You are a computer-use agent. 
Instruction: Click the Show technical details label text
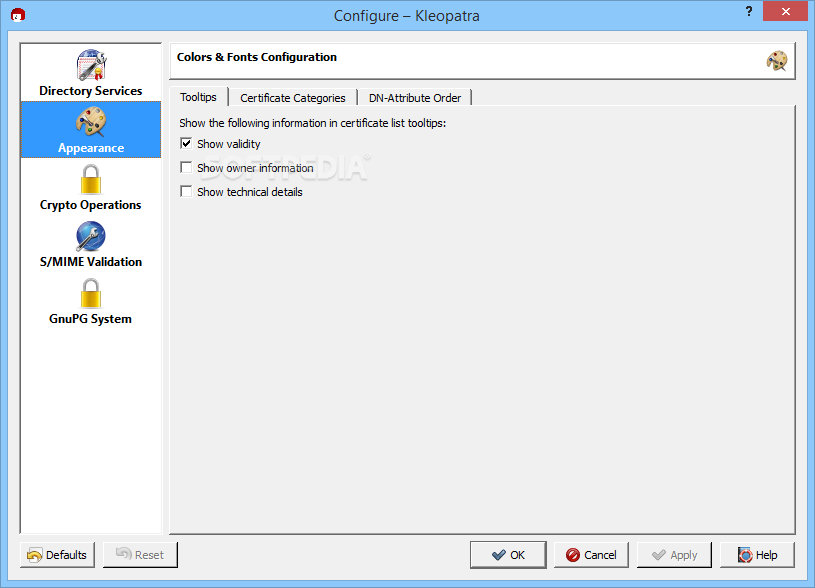pyautogui.click(x=249, y=192)
